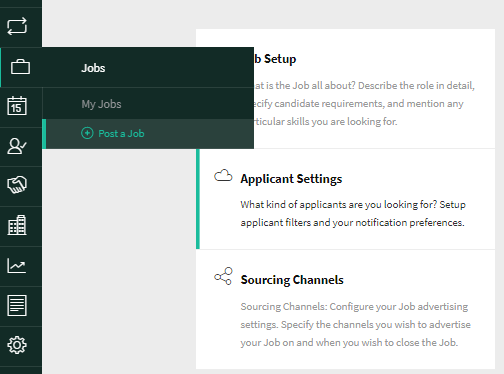
Task: Open the handshake icon in sidebar
Action: click(17, 185)
